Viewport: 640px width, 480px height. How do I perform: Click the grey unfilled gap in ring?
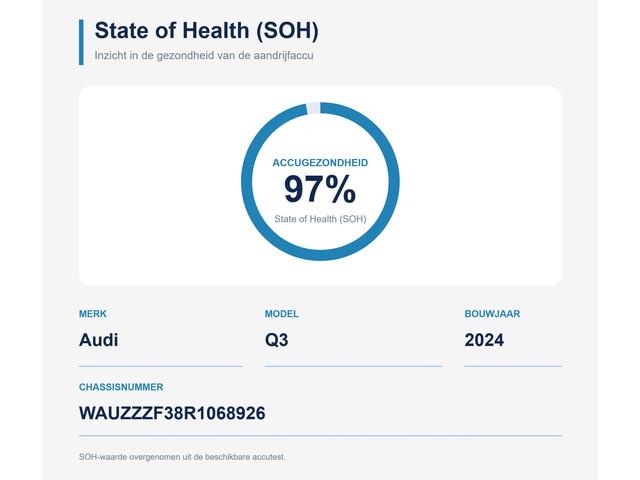313,108
